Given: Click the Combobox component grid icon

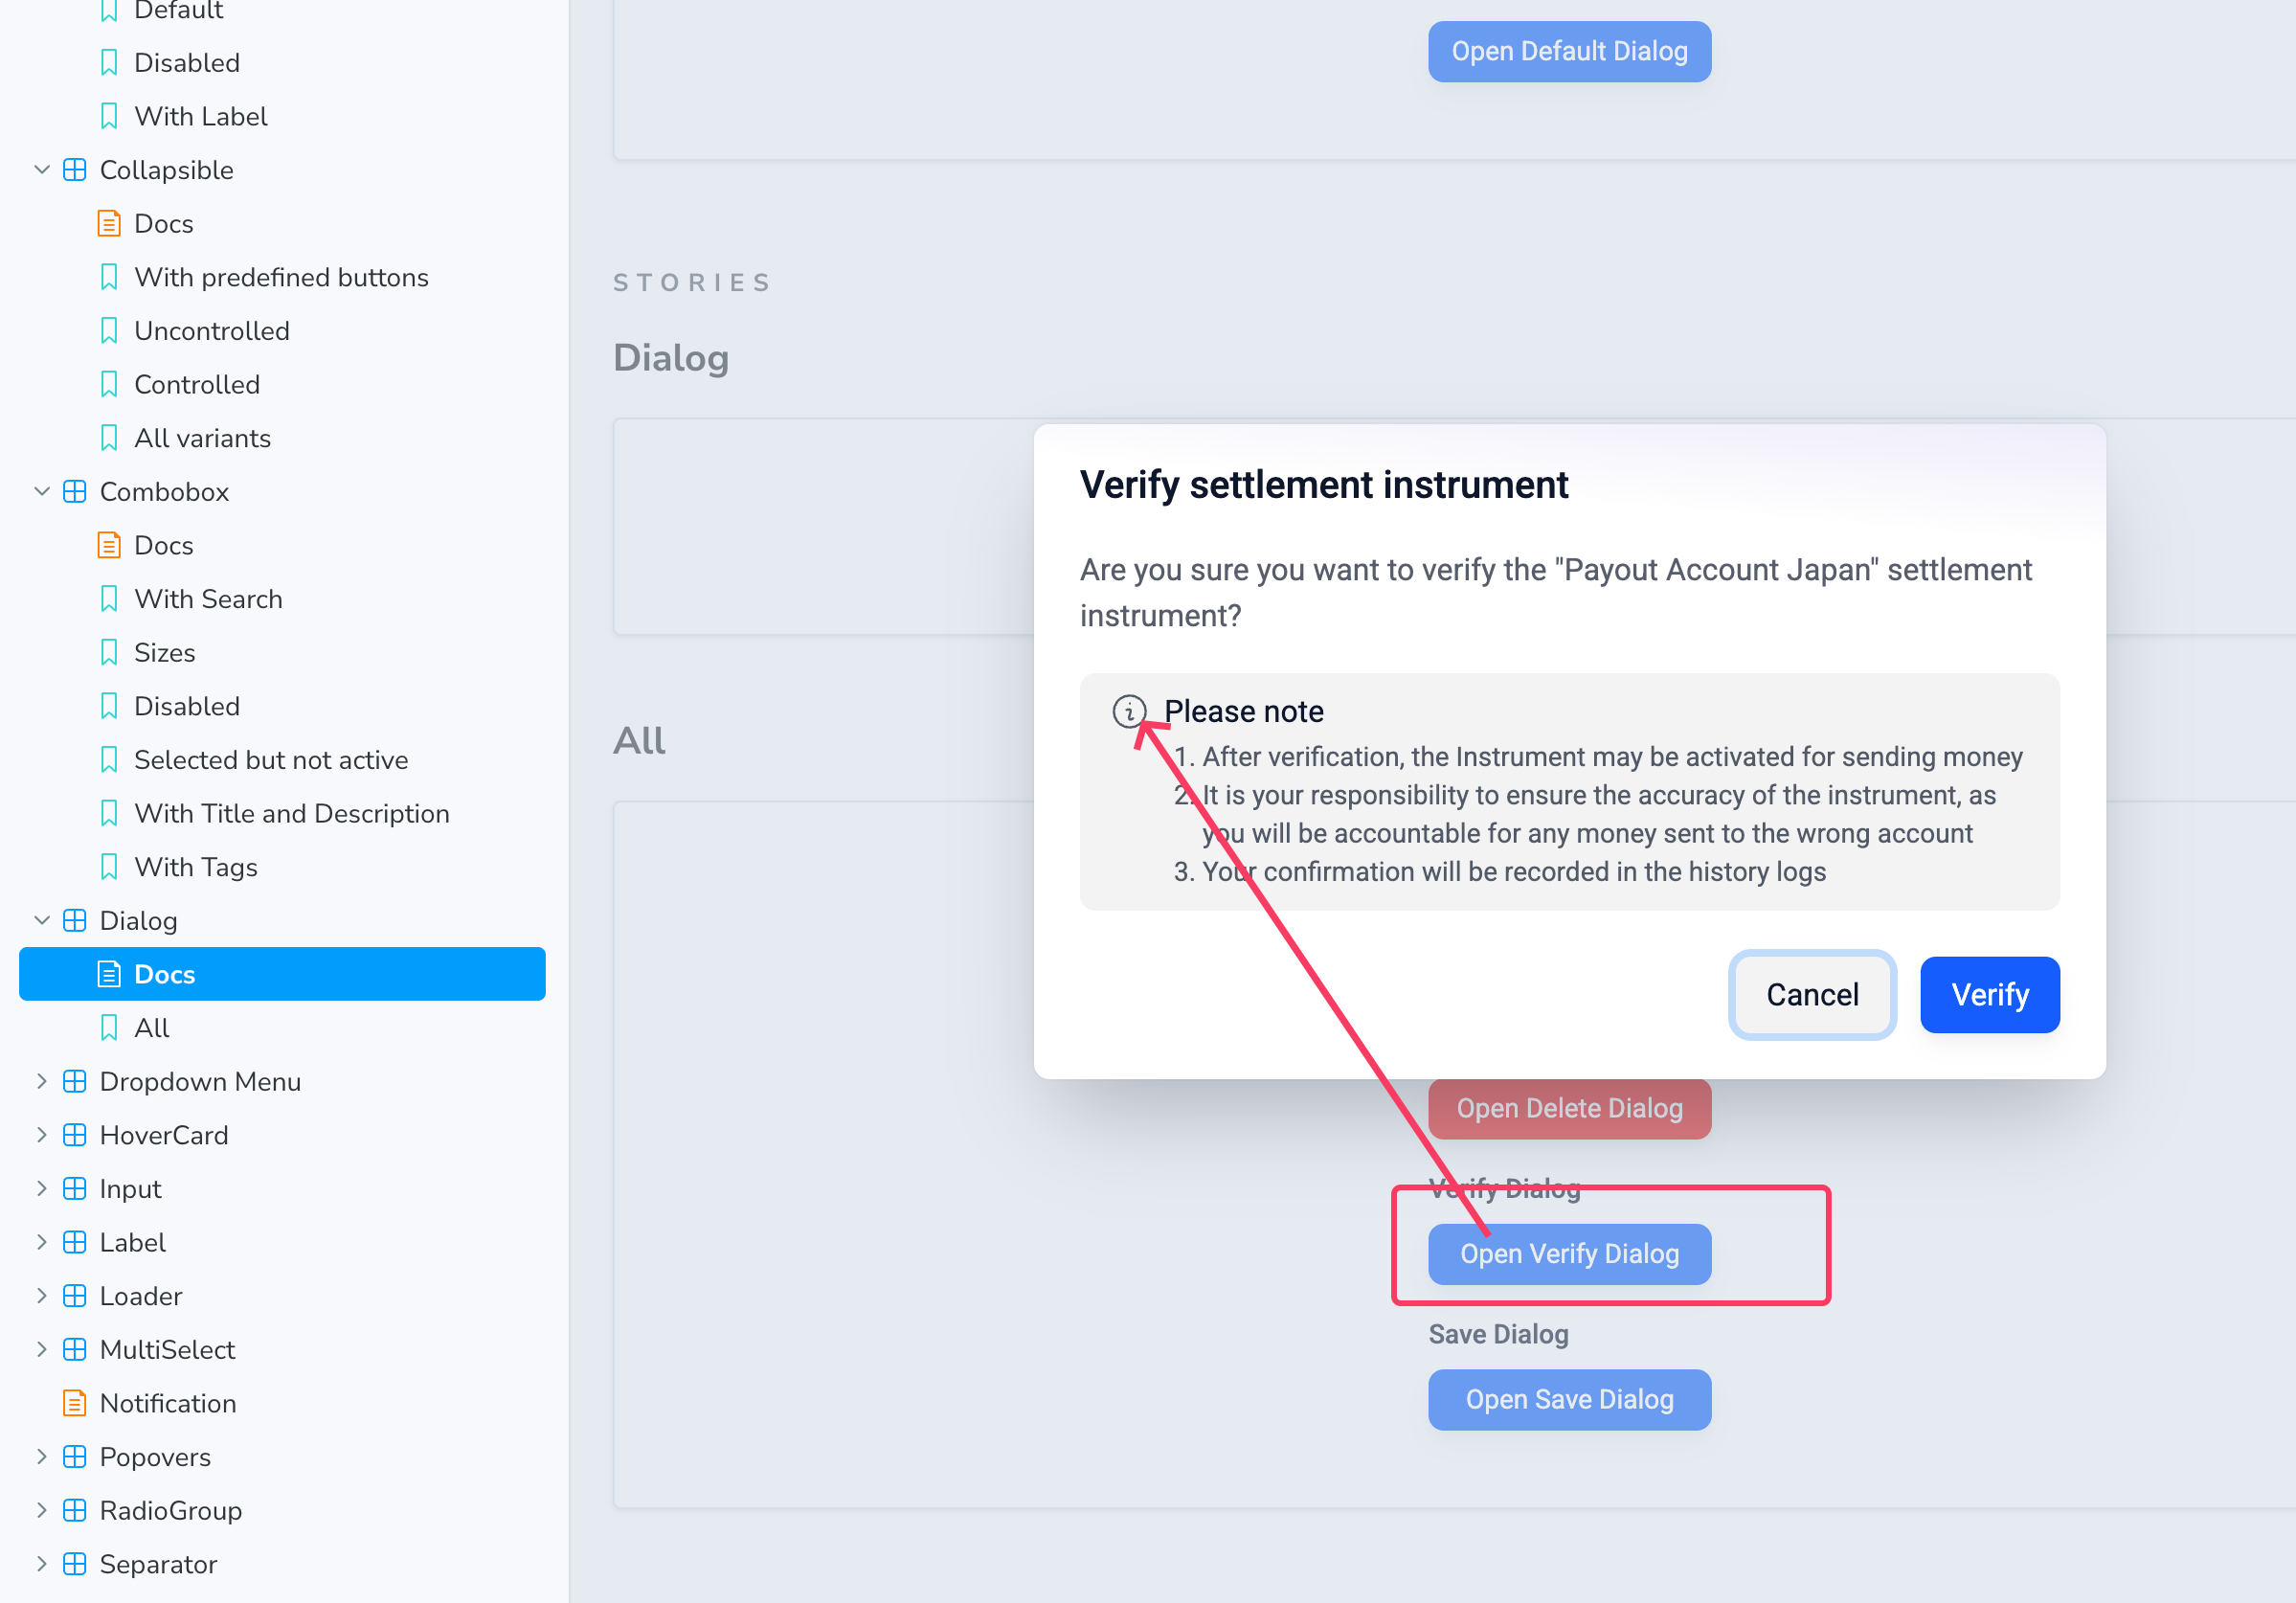Looking at the screenshot, I should (x=74, y=492).
